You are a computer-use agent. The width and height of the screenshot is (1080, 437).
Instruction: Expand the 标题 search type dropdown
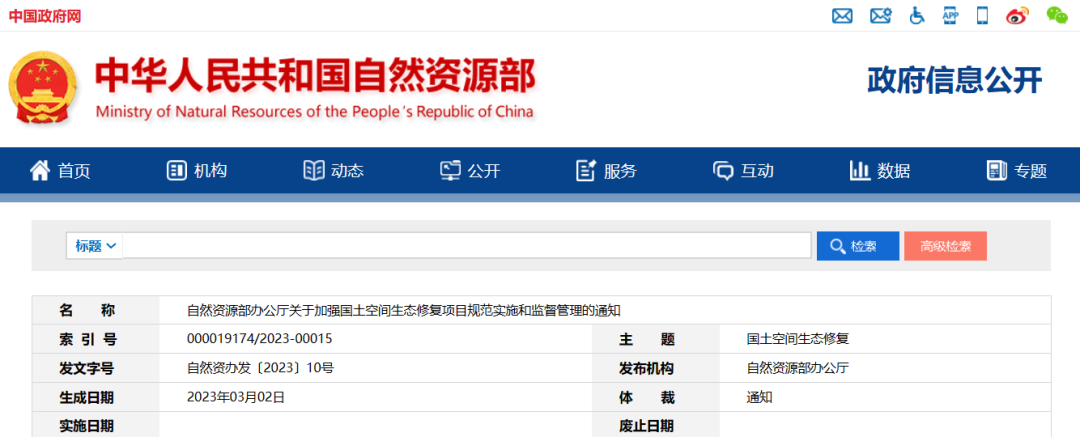click(x=95, y=246)
